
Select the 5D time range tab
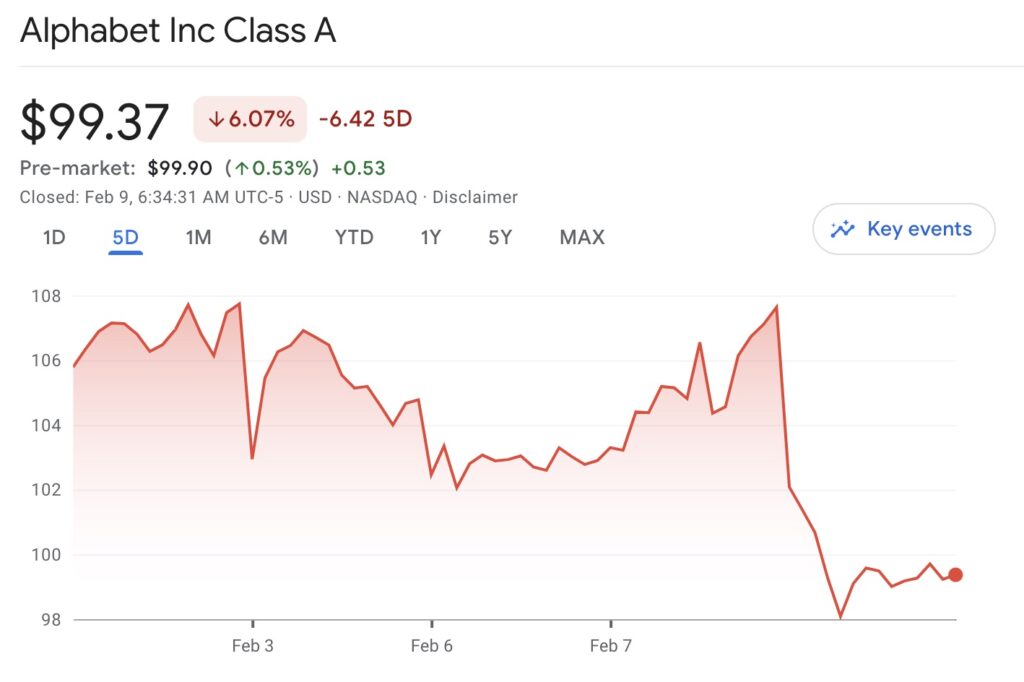tap(125, 237)
